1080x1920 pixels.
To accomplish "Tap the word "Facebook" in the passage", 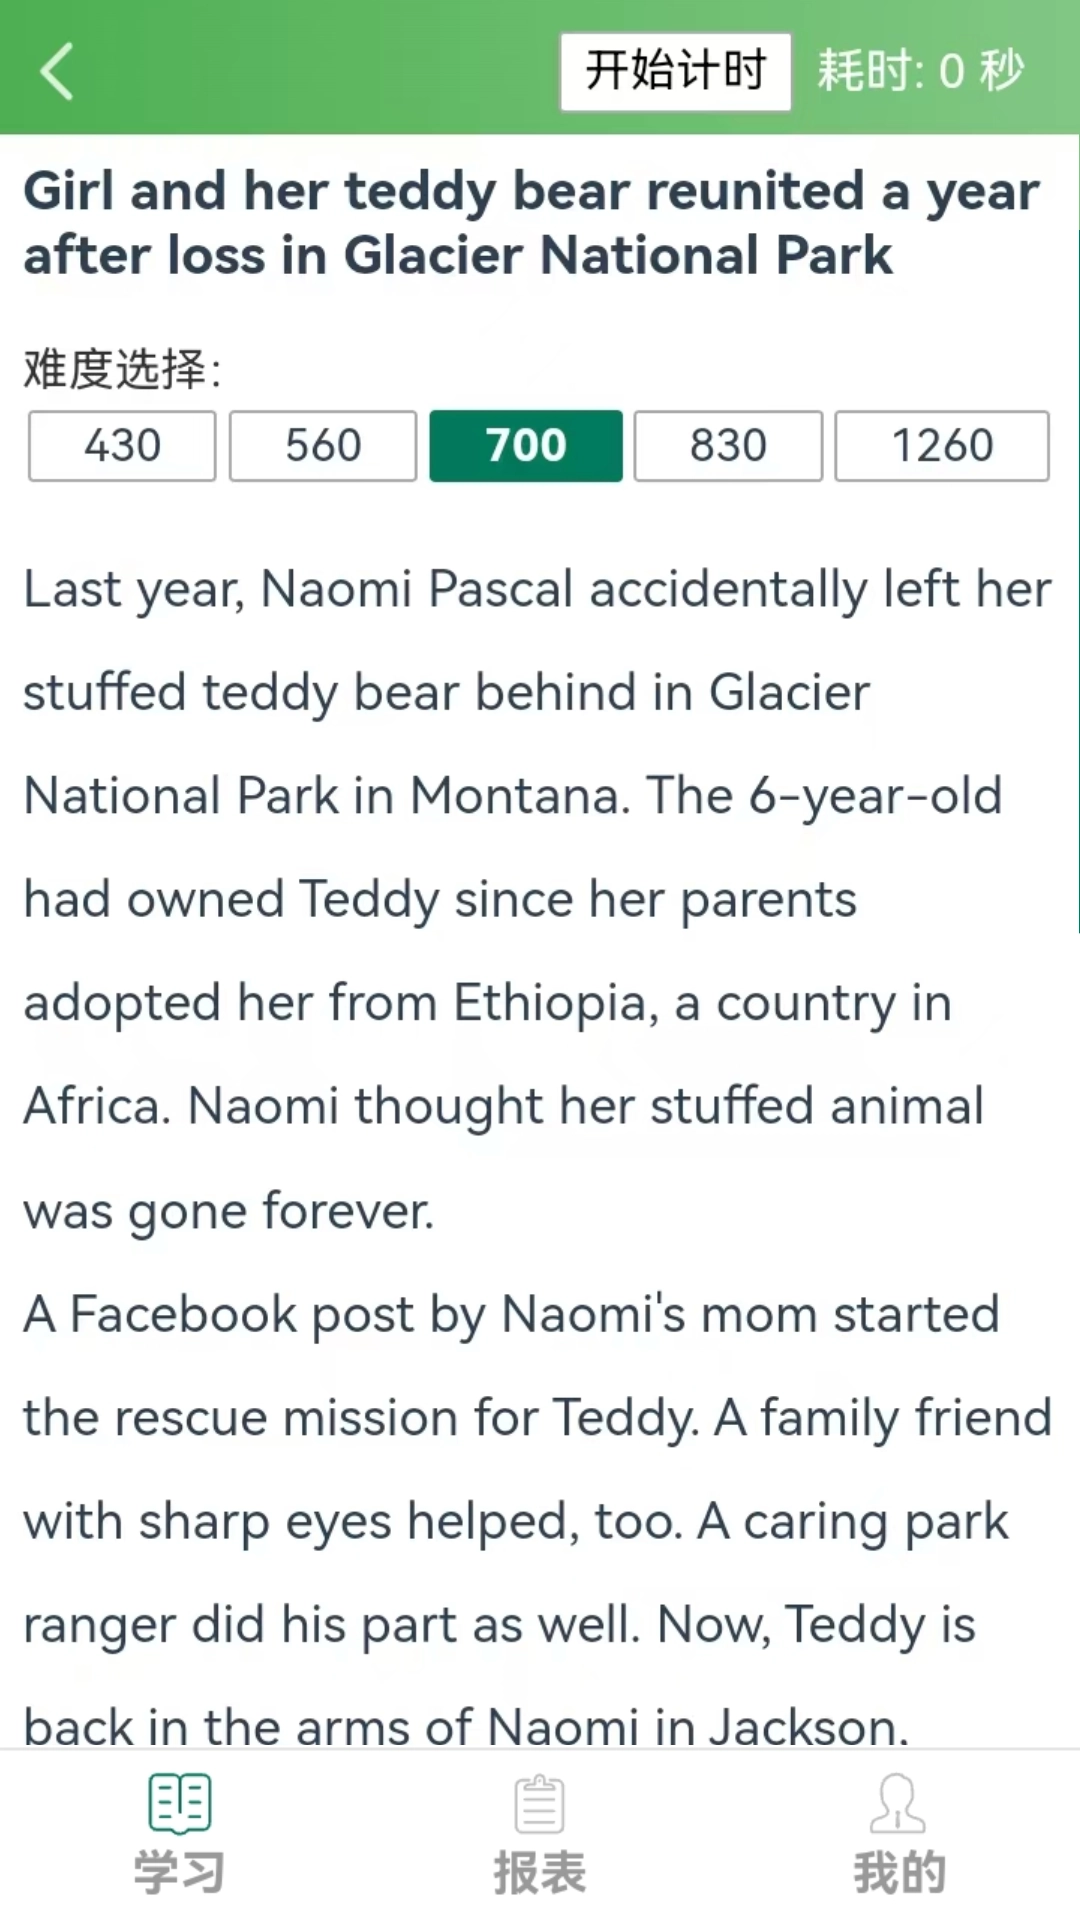I will (183, 1314).
